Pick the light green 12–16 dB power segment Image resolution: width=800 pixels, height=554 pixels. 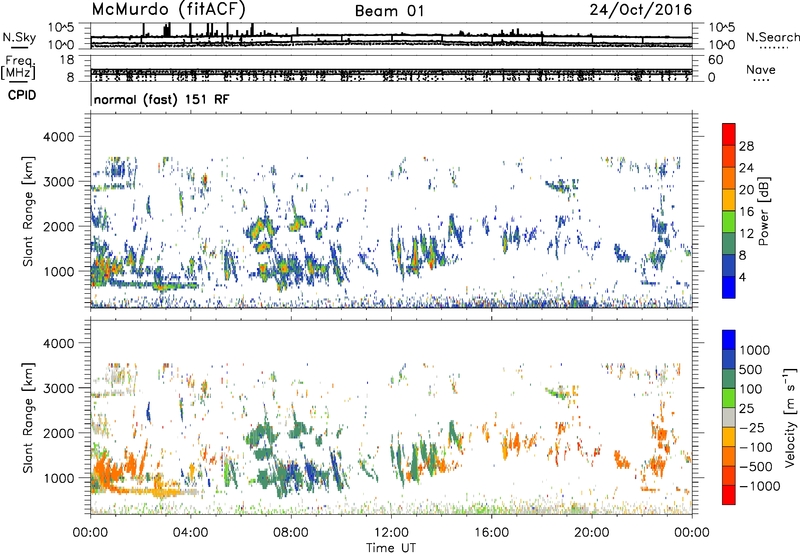(x=729, y=222)
